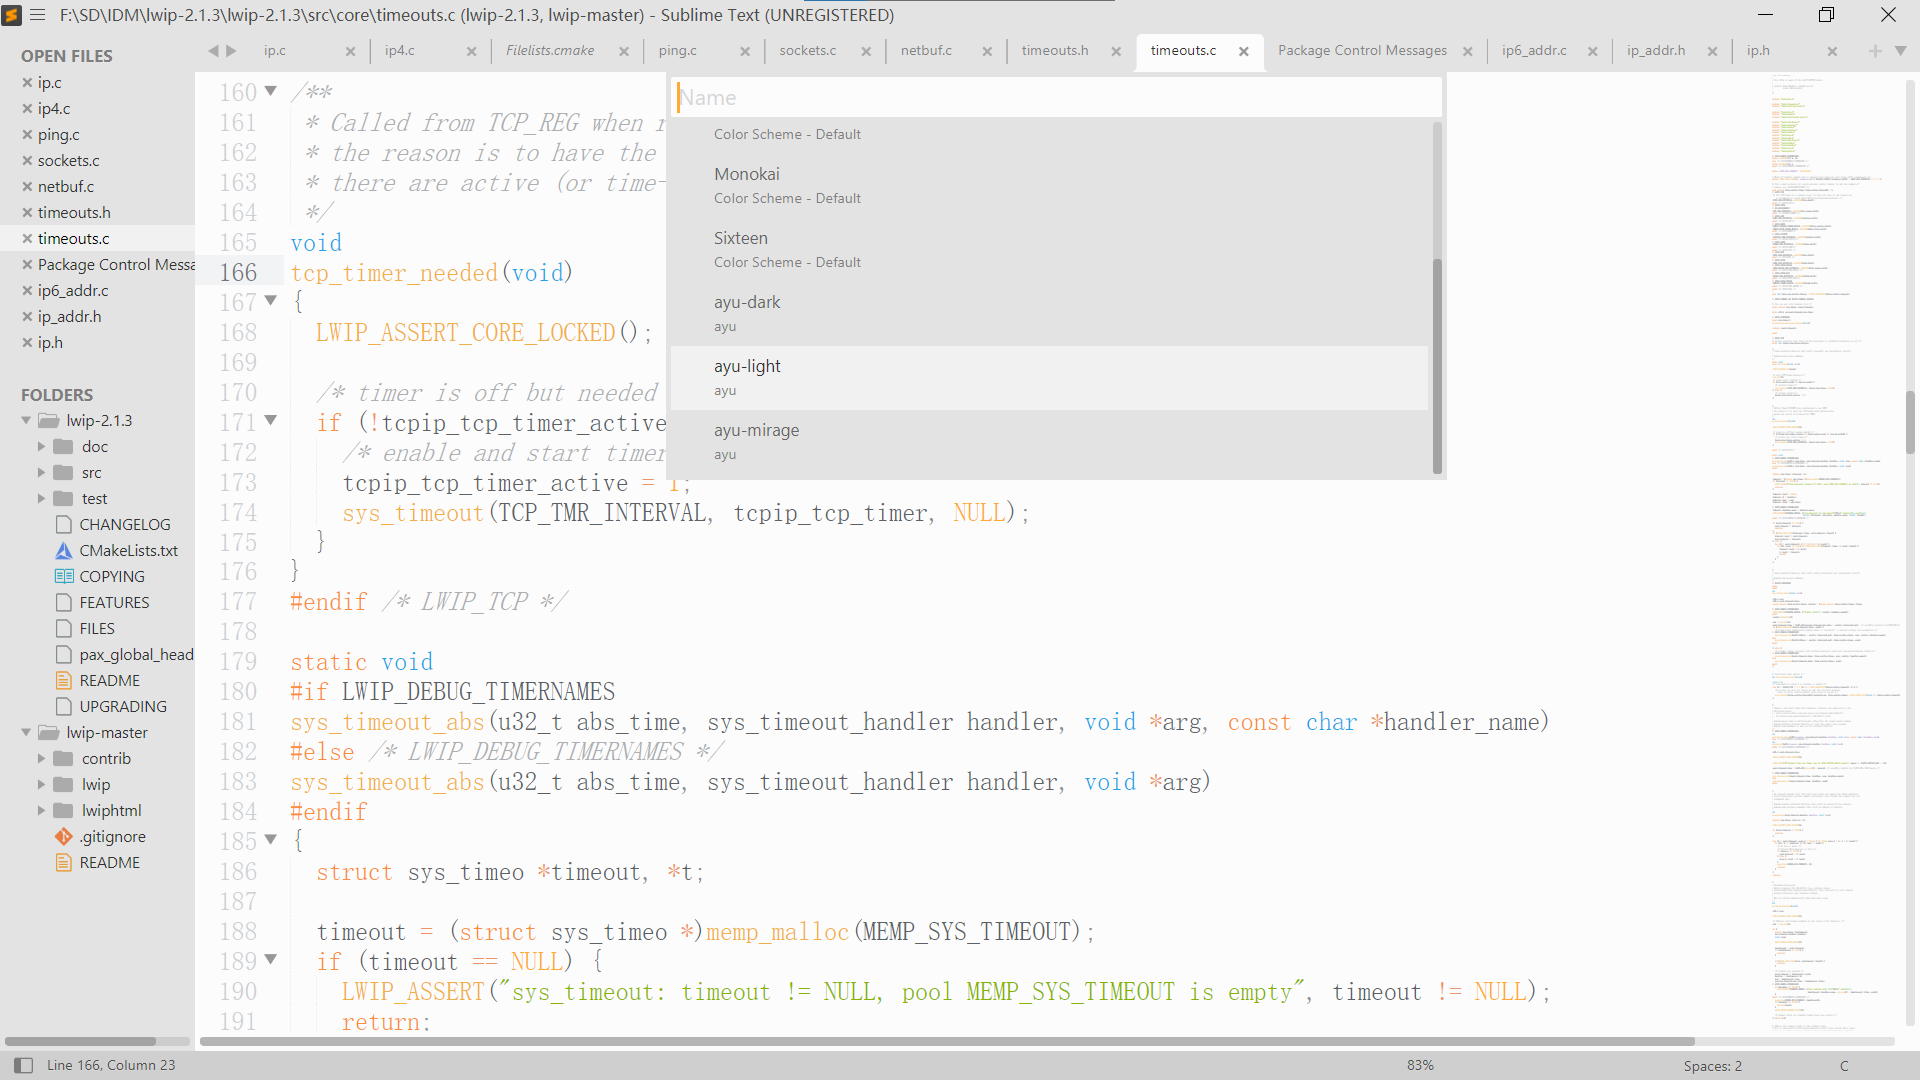1920x1080 pixels.
Task: Close sockets.c from the Open Files list
Action: pyautogui.click(x=26, y=160)
